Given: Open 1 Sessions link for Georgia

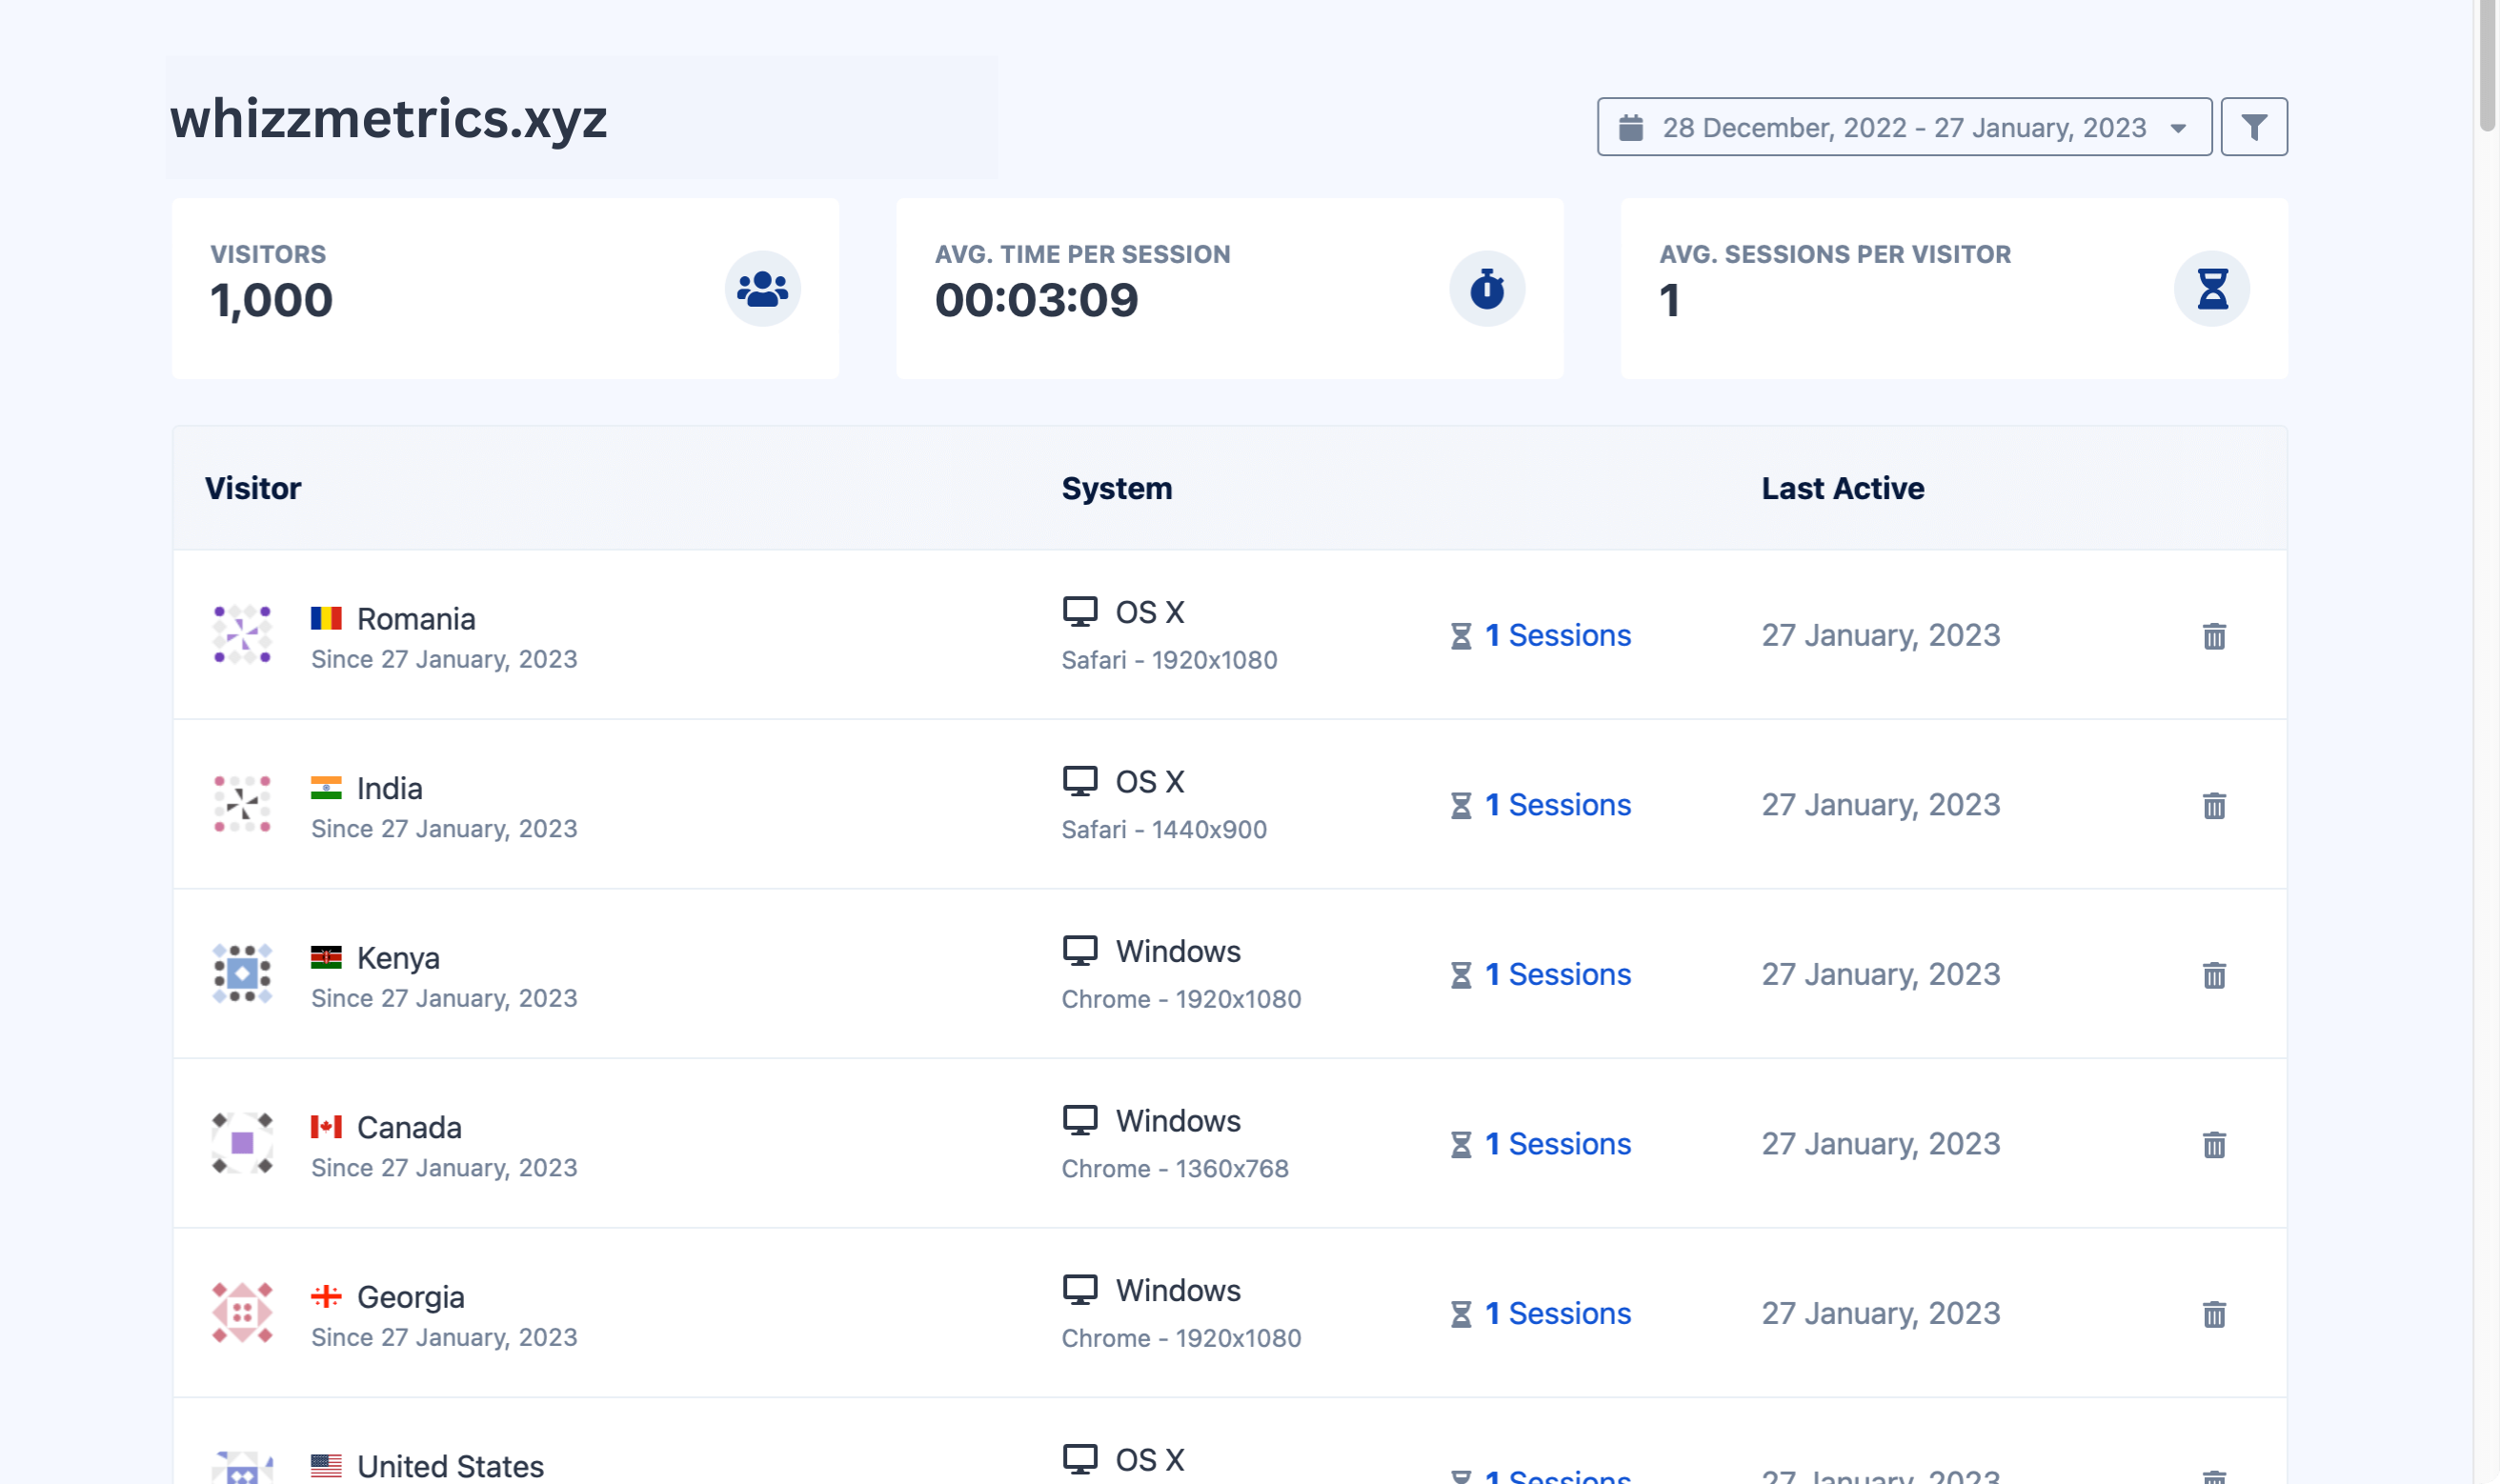Looking at the screenshot, I should coord(1557,1313).
